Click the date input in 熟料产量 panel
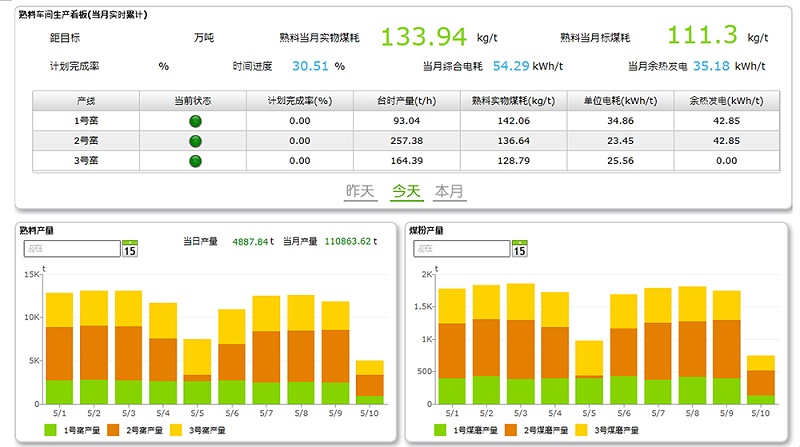The width and height of the screenshot is (800, 447). [70, 248]
